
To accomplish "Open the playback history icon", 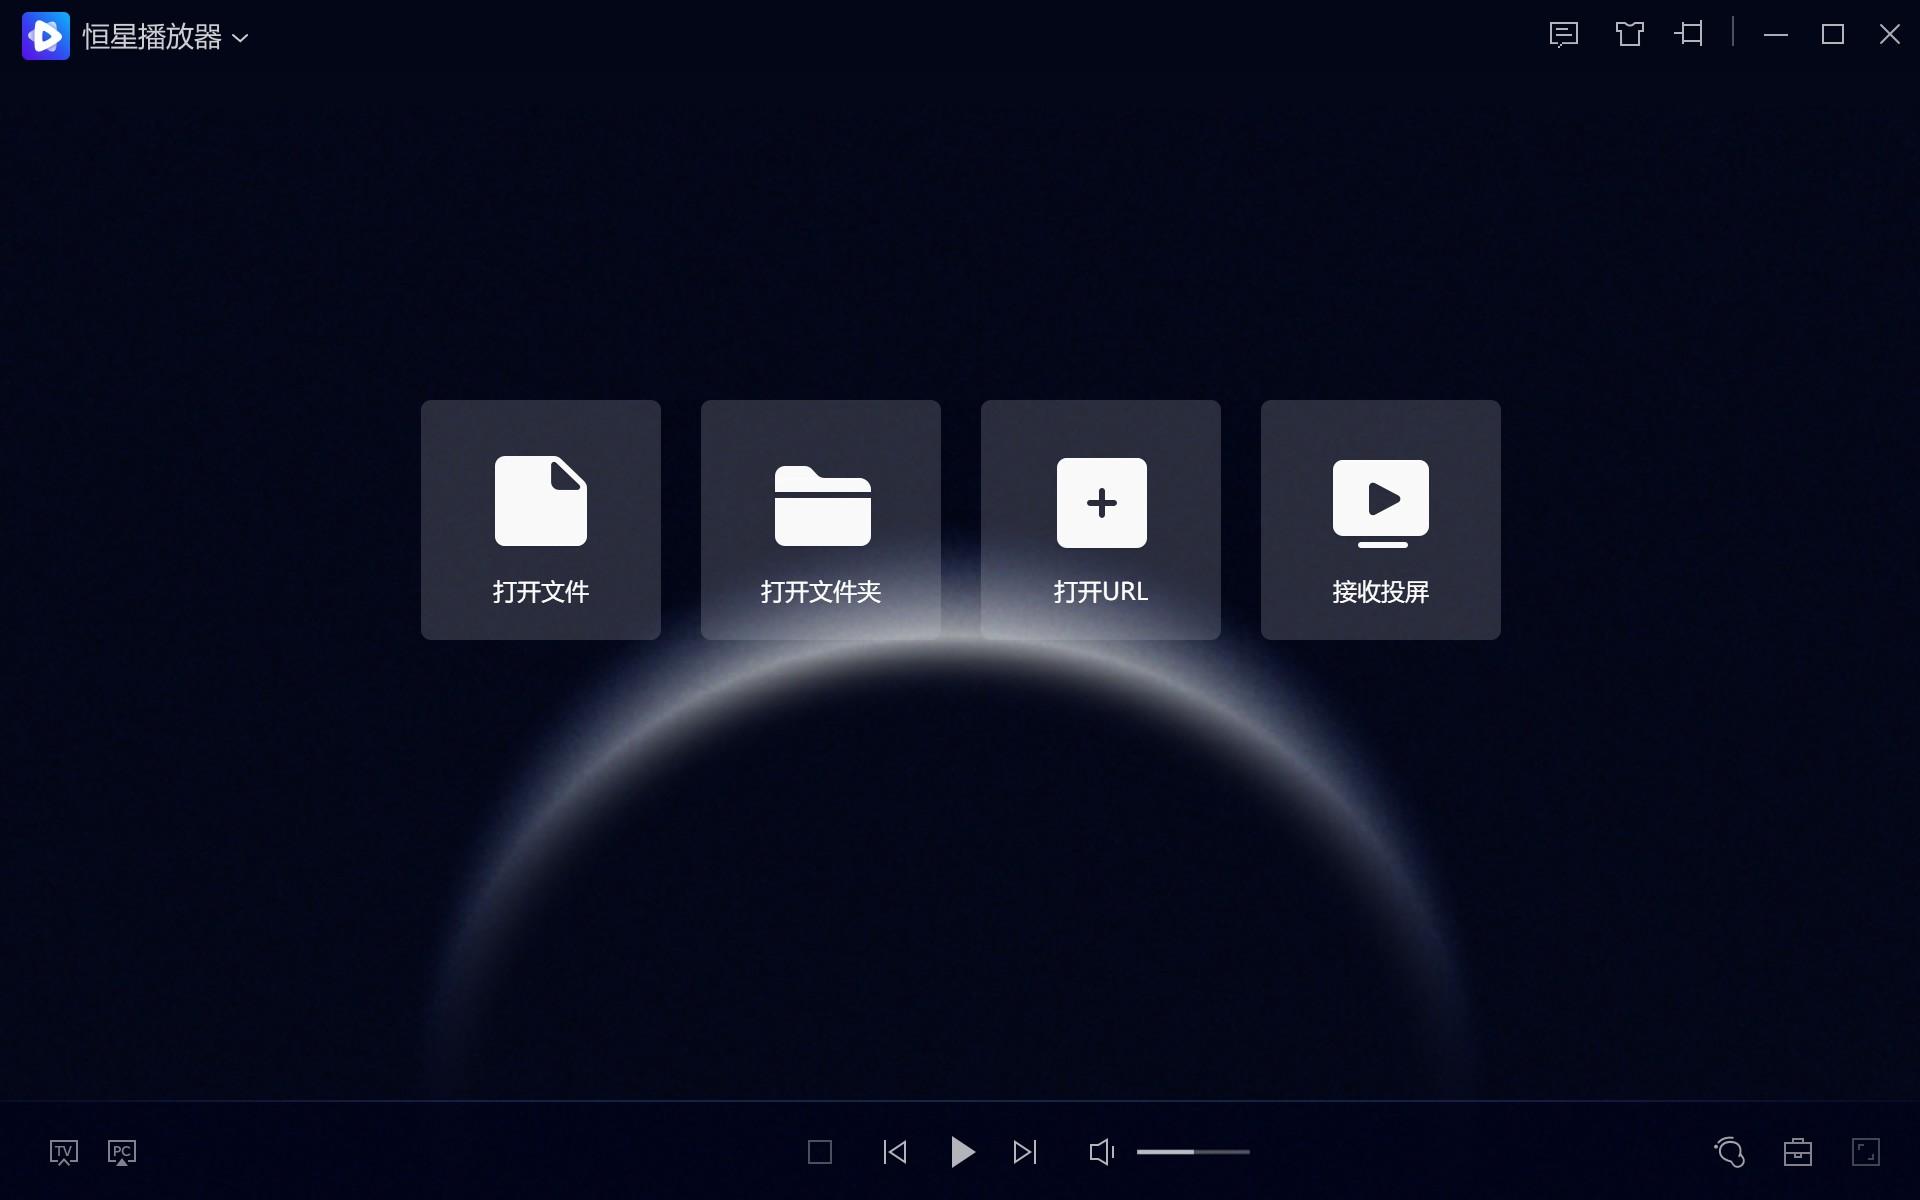I will click(1730, 1152).
